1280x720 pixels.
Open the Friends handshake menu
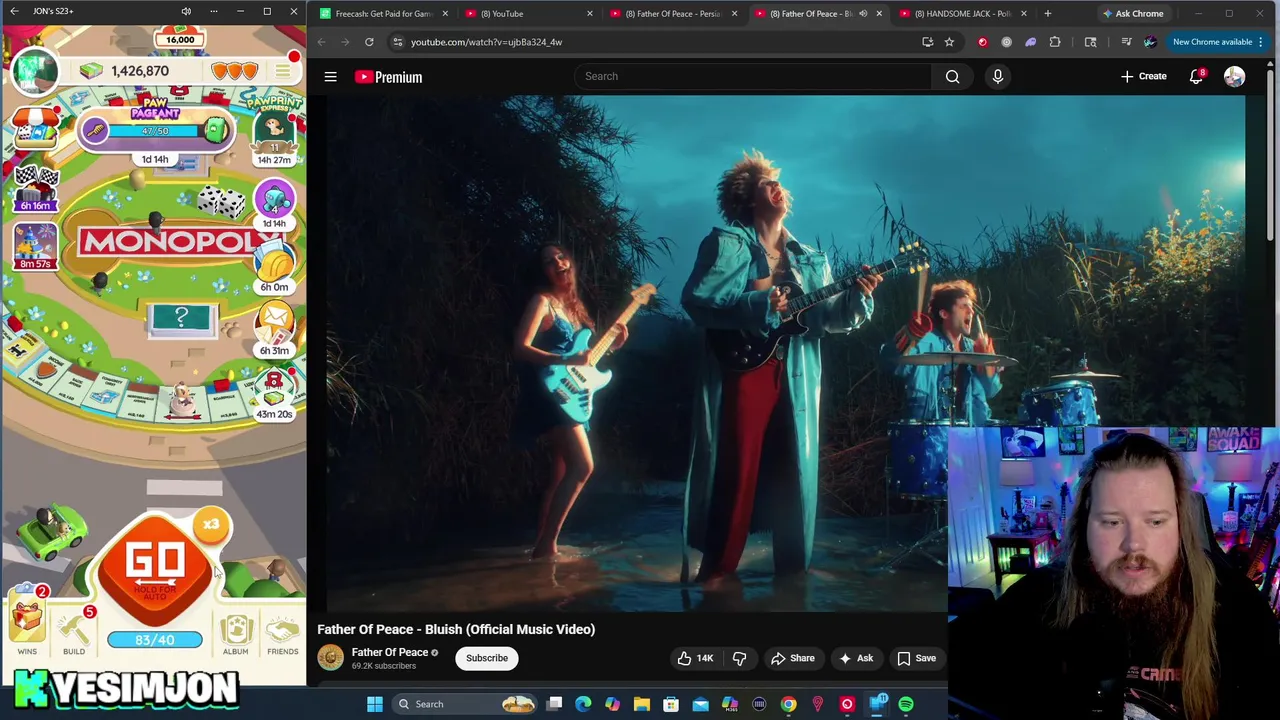click(283, 634)
